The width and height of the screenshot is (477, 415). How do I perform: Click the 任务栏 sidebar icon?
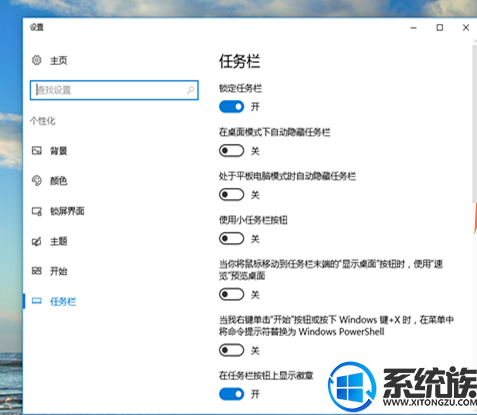(37, 301)
